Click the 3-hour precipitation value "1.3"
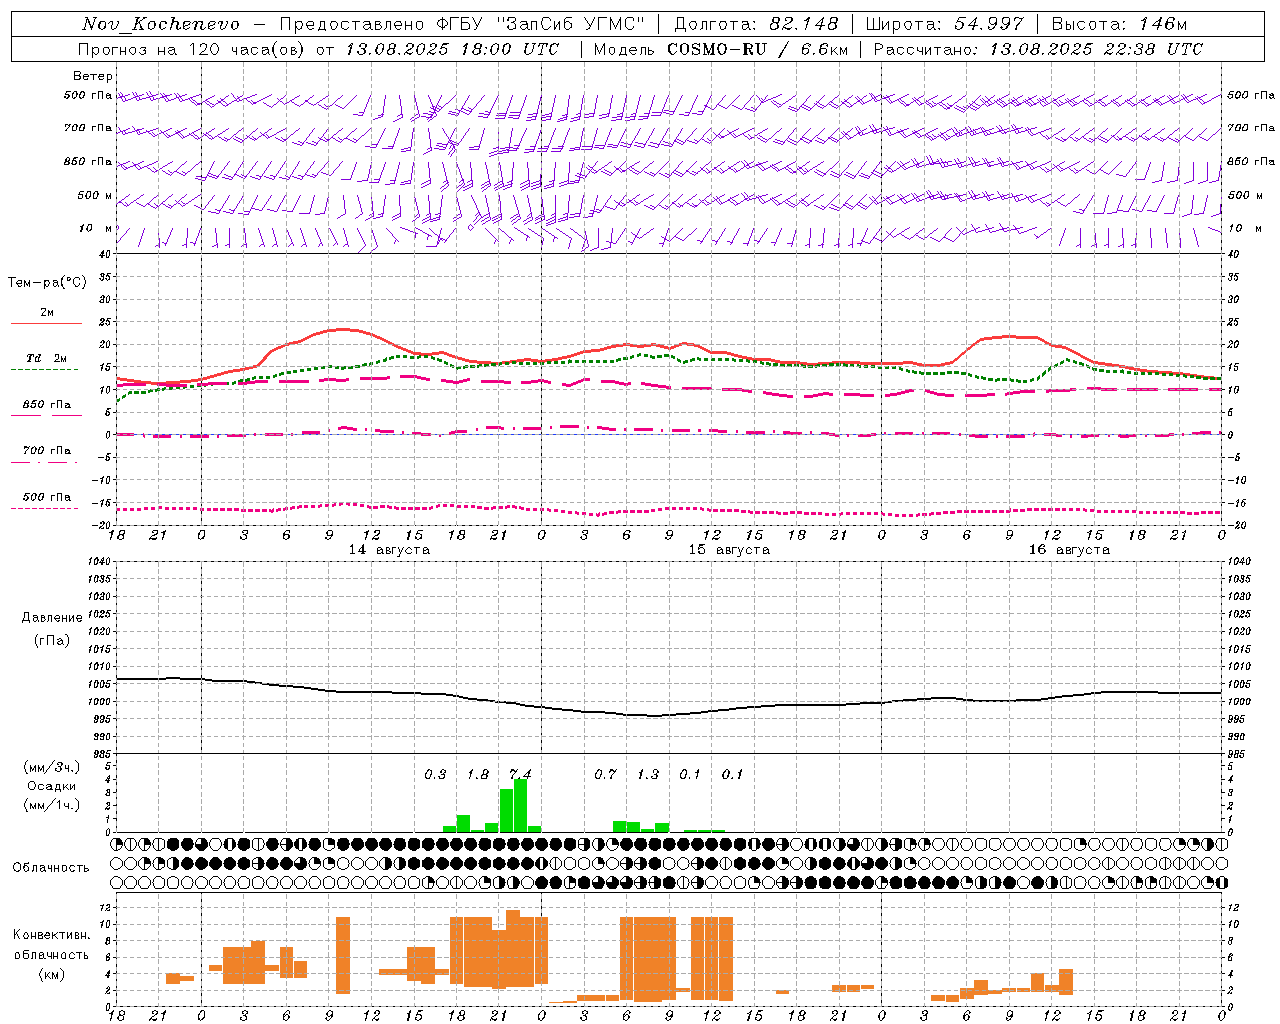 [x=648, y=774]
